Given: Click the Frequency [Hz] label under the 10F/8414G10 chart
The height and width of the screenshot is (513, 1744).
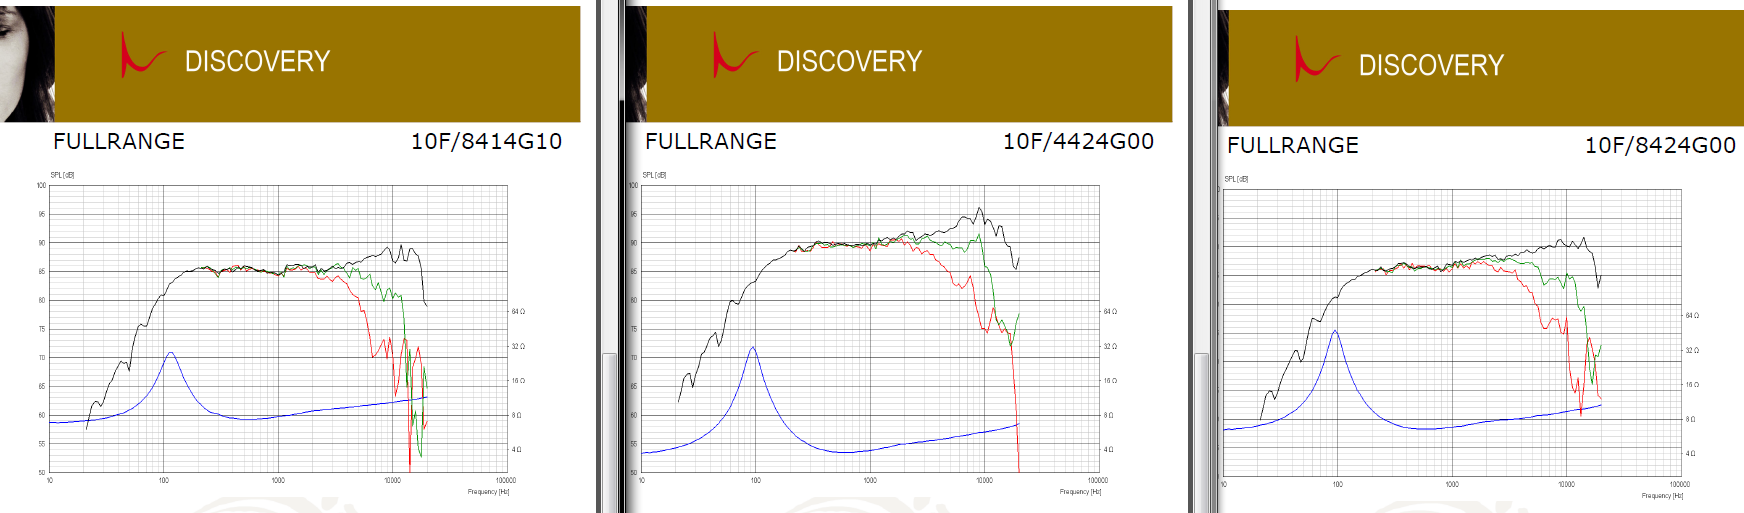Looking at the screenshot, I should (x=488, y=492).
